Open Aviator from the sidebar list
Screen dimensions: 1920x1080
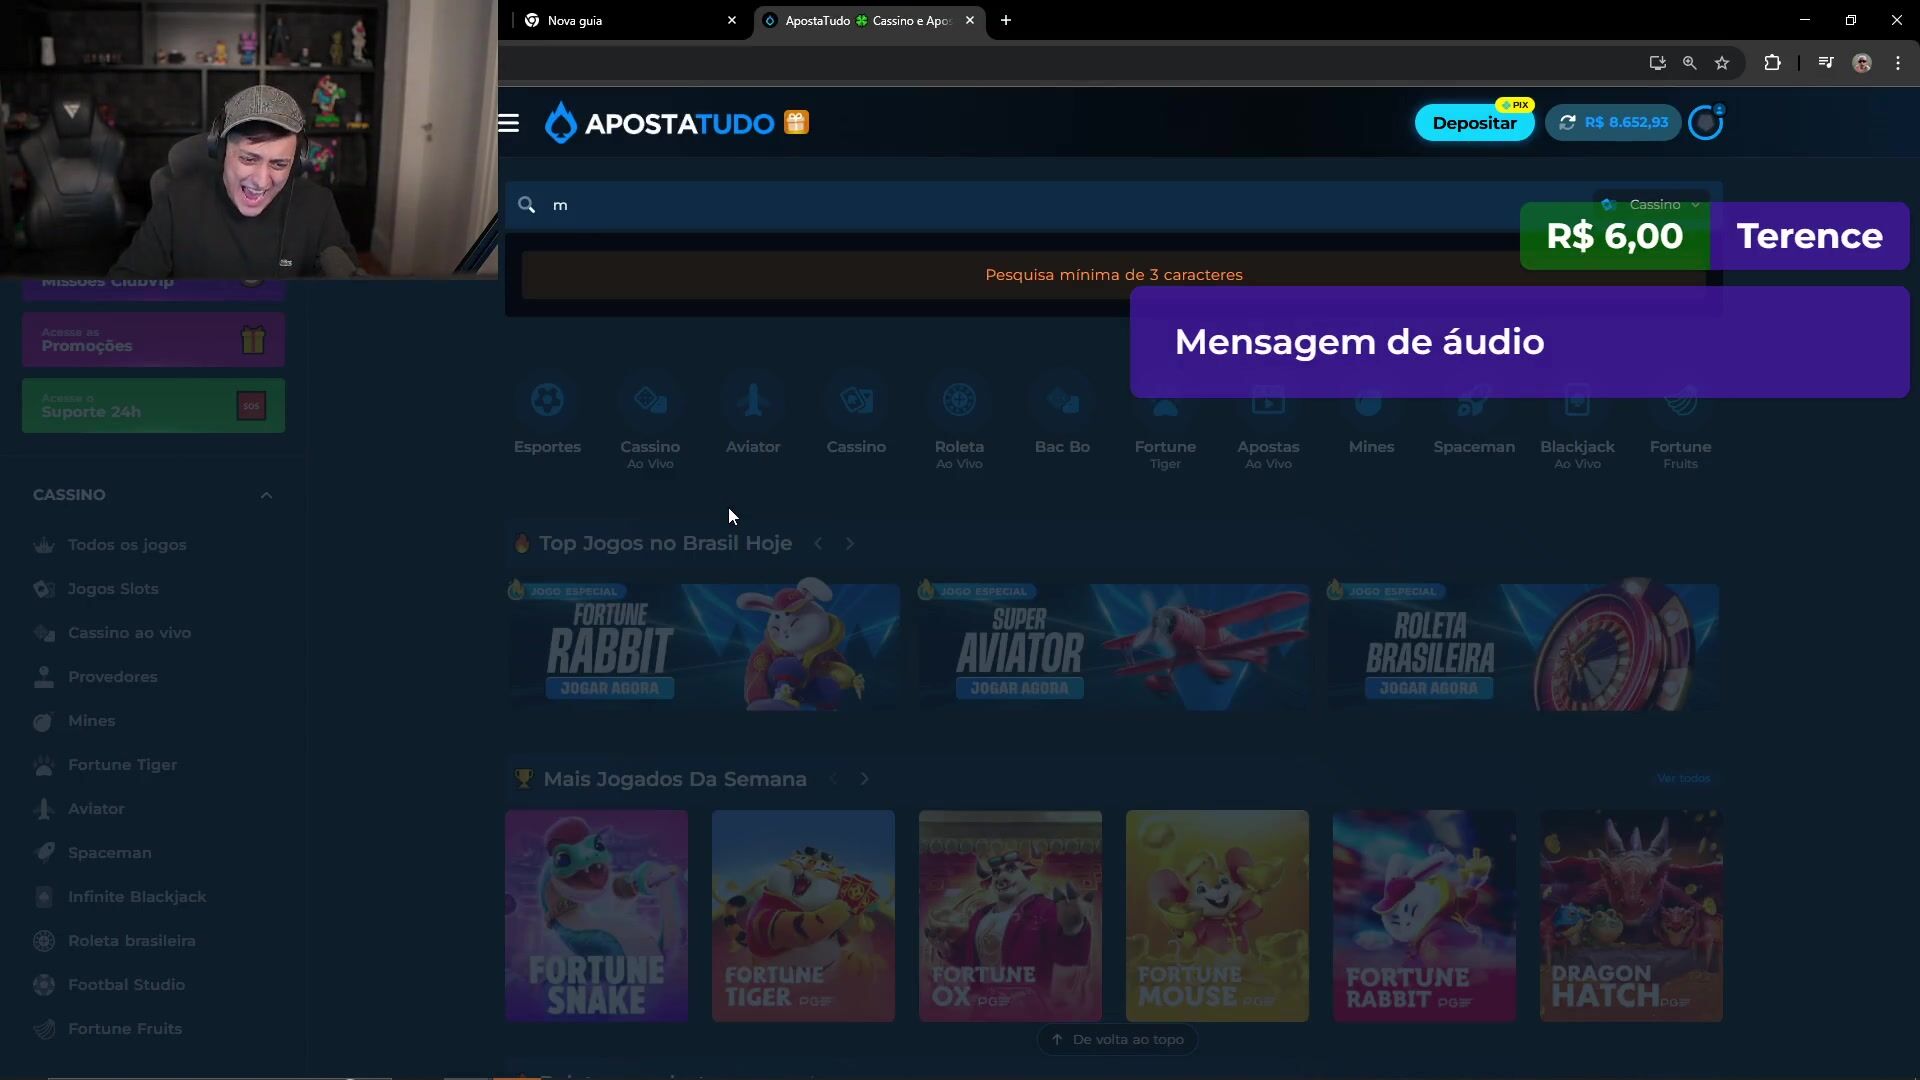click(96, 809)
